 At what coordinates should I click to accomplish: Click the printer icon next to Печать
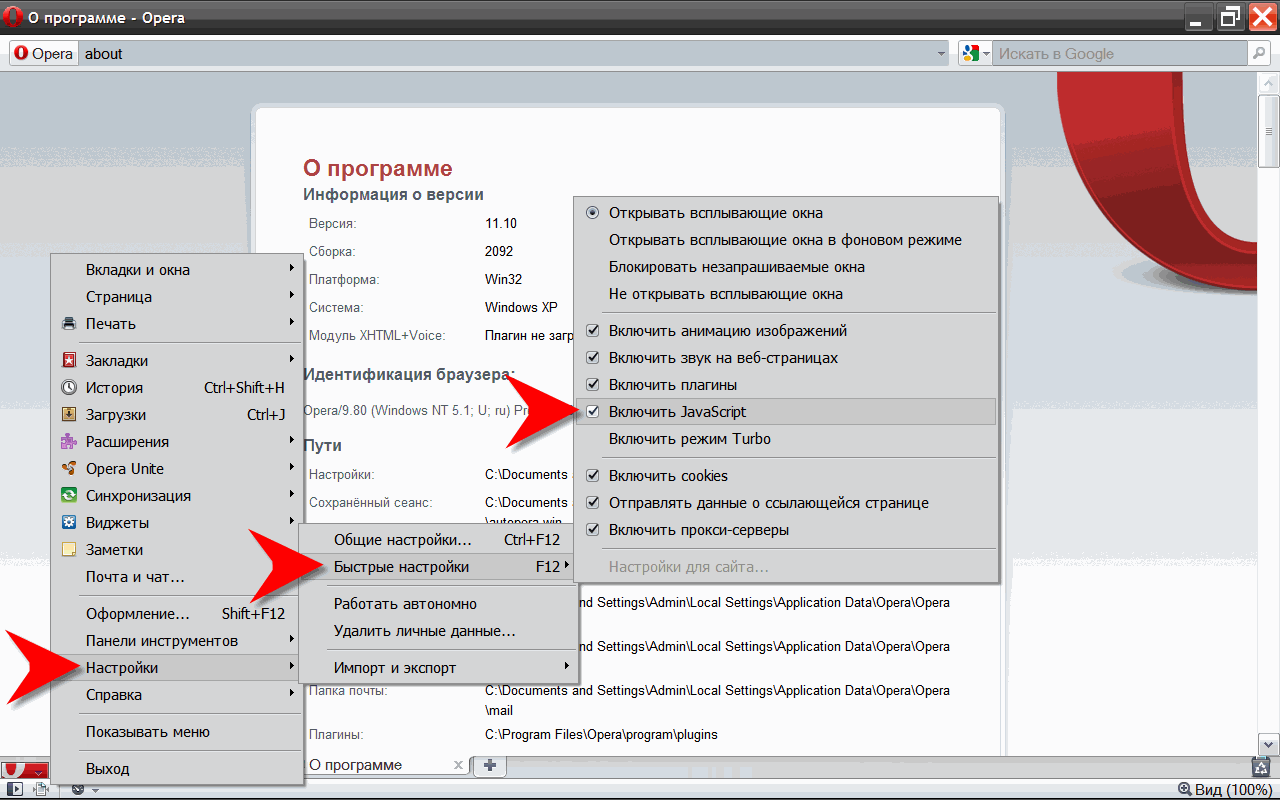69,324
